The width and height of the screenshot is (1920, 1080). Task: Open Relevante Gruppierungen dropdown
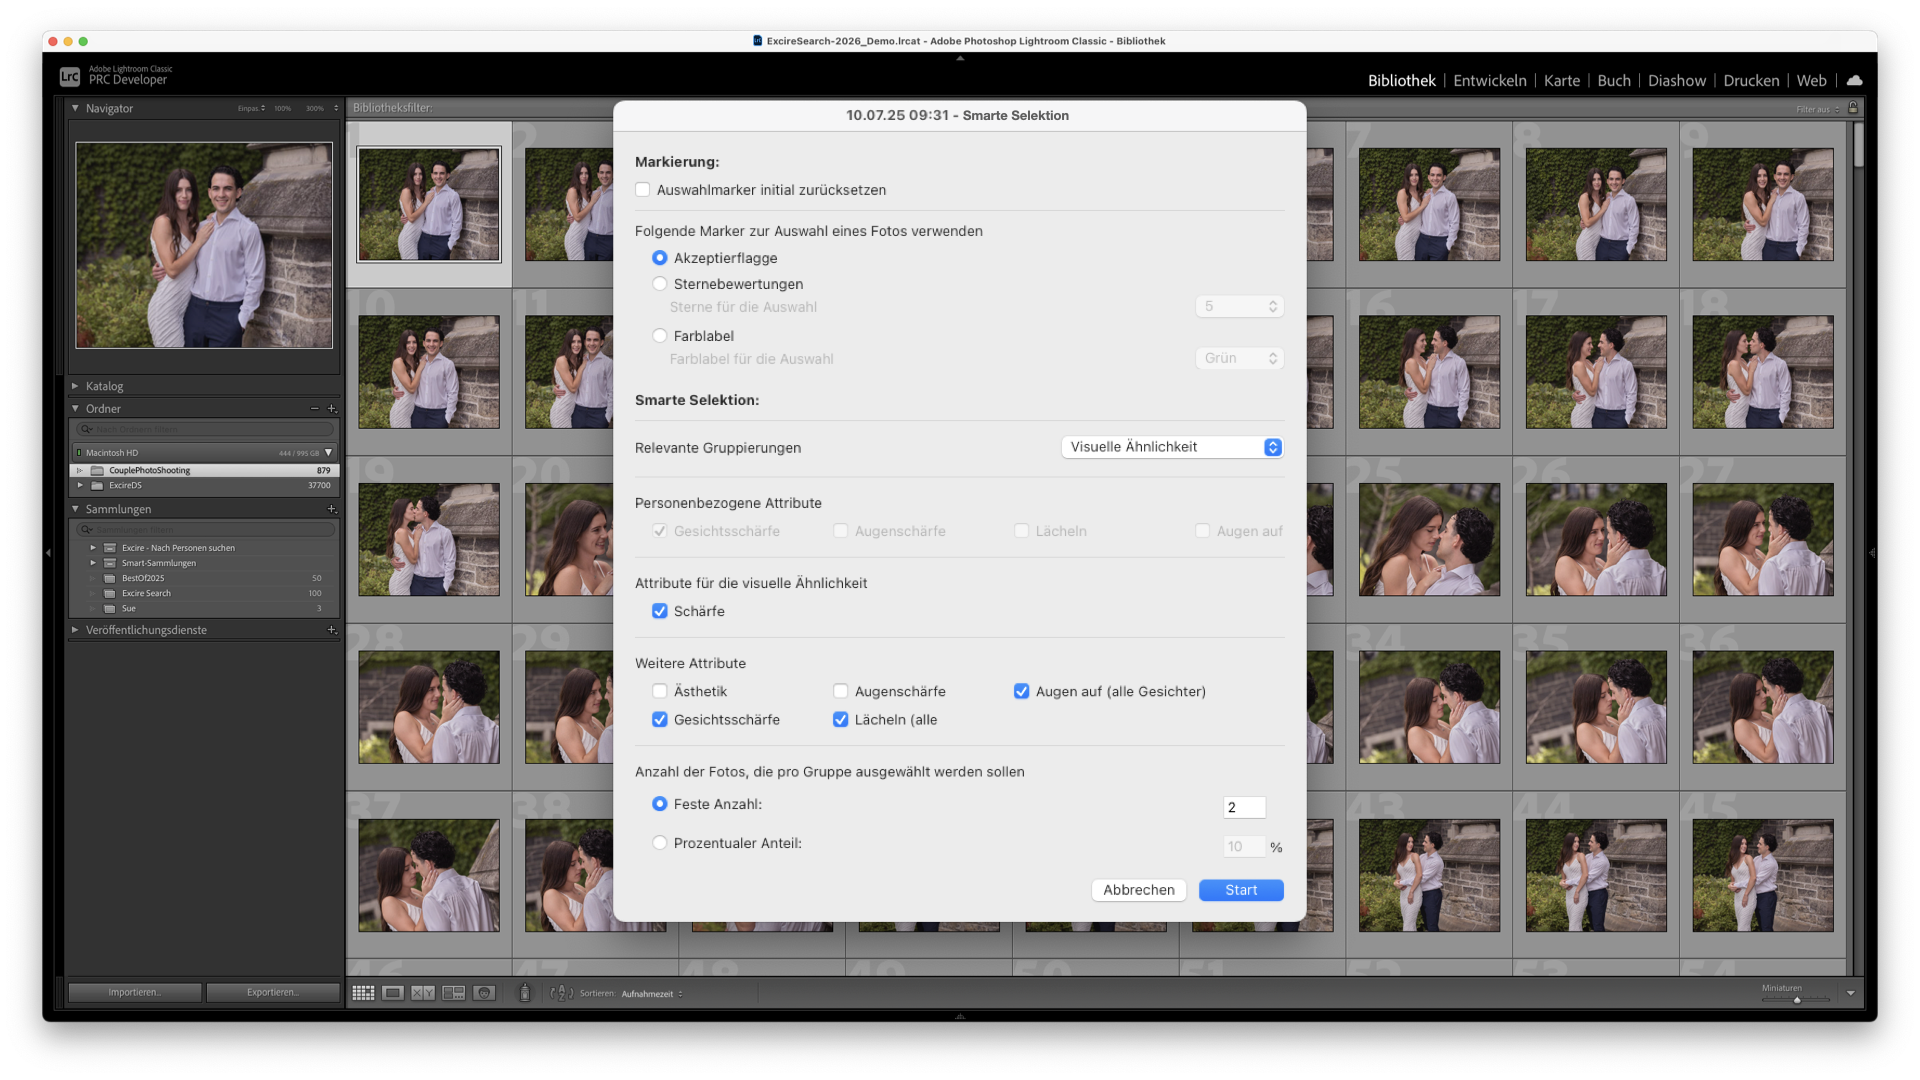[x=1172, y=447]
